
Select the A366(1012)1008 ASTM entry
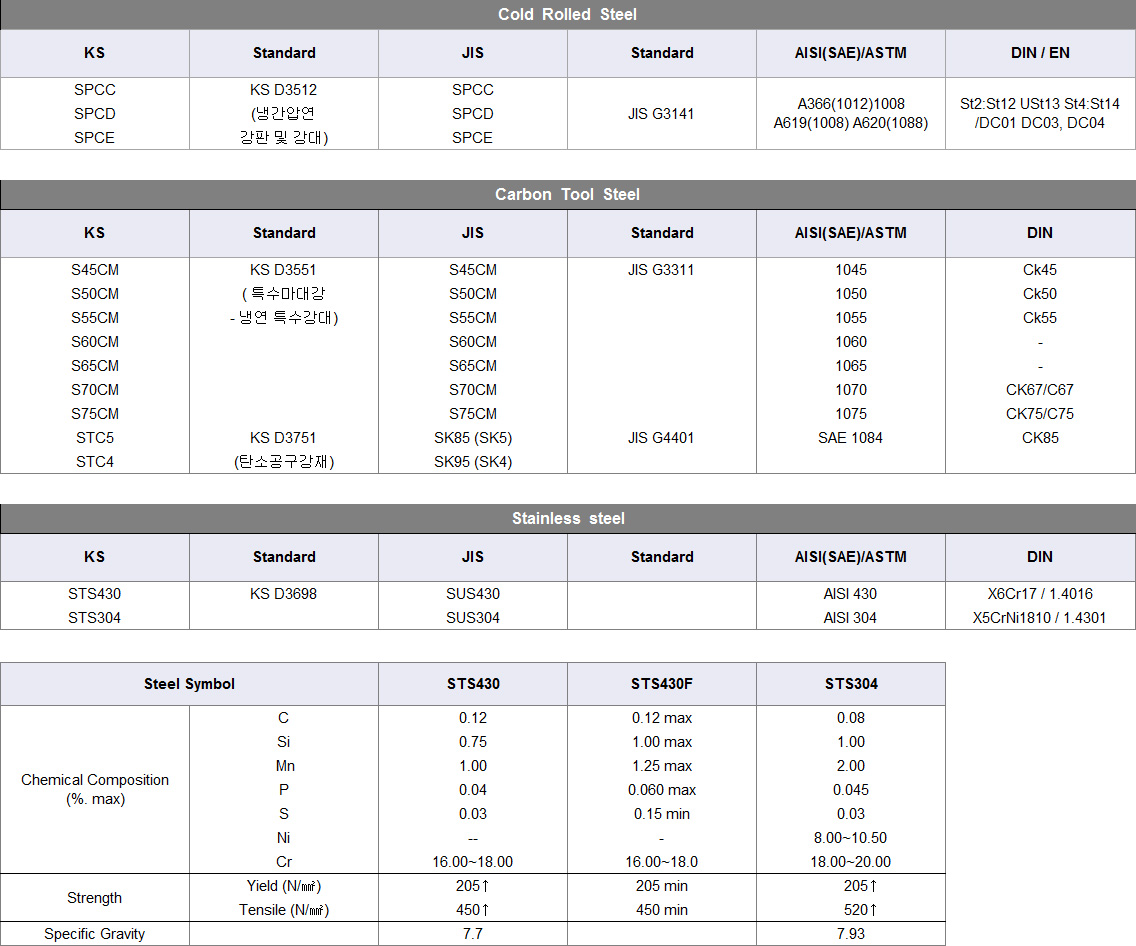(851, 104)
